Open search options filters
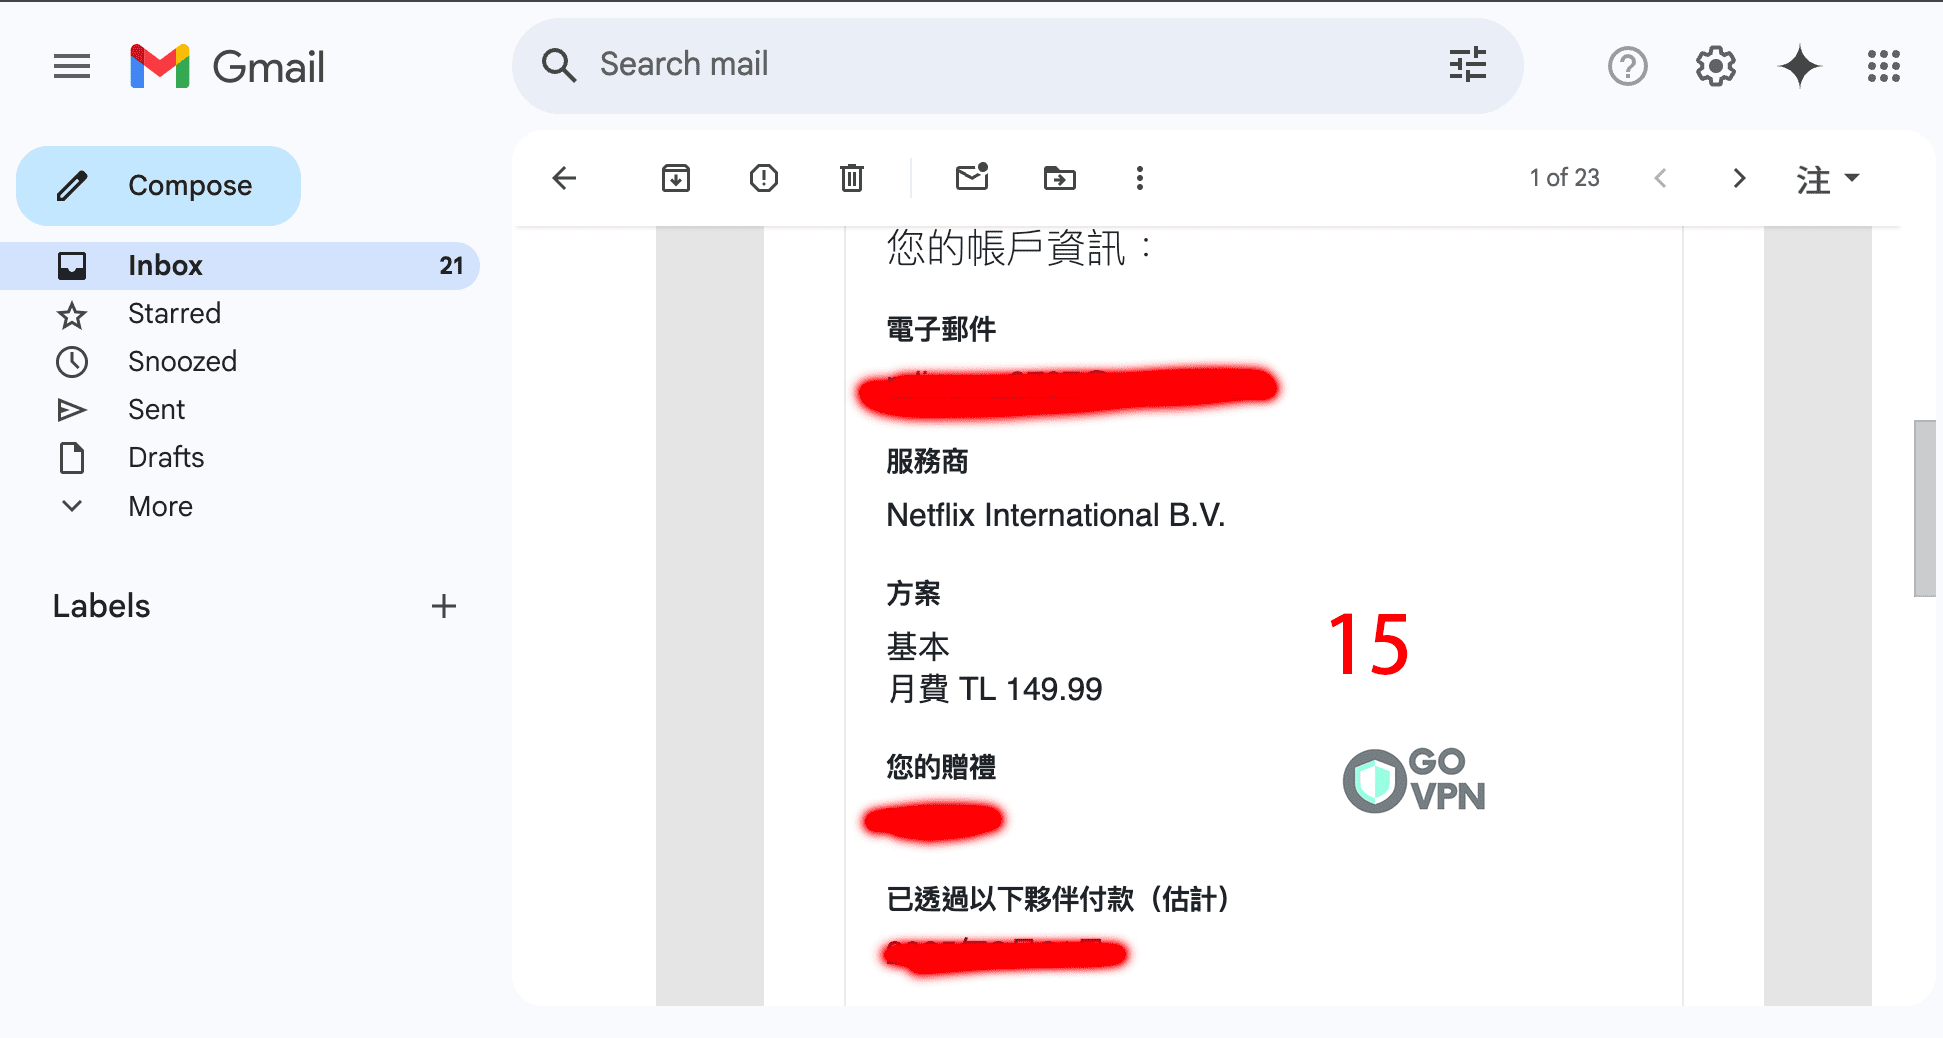Image resolution: width=1943 pixels, height=1038 pixels. coord(1466,65)
